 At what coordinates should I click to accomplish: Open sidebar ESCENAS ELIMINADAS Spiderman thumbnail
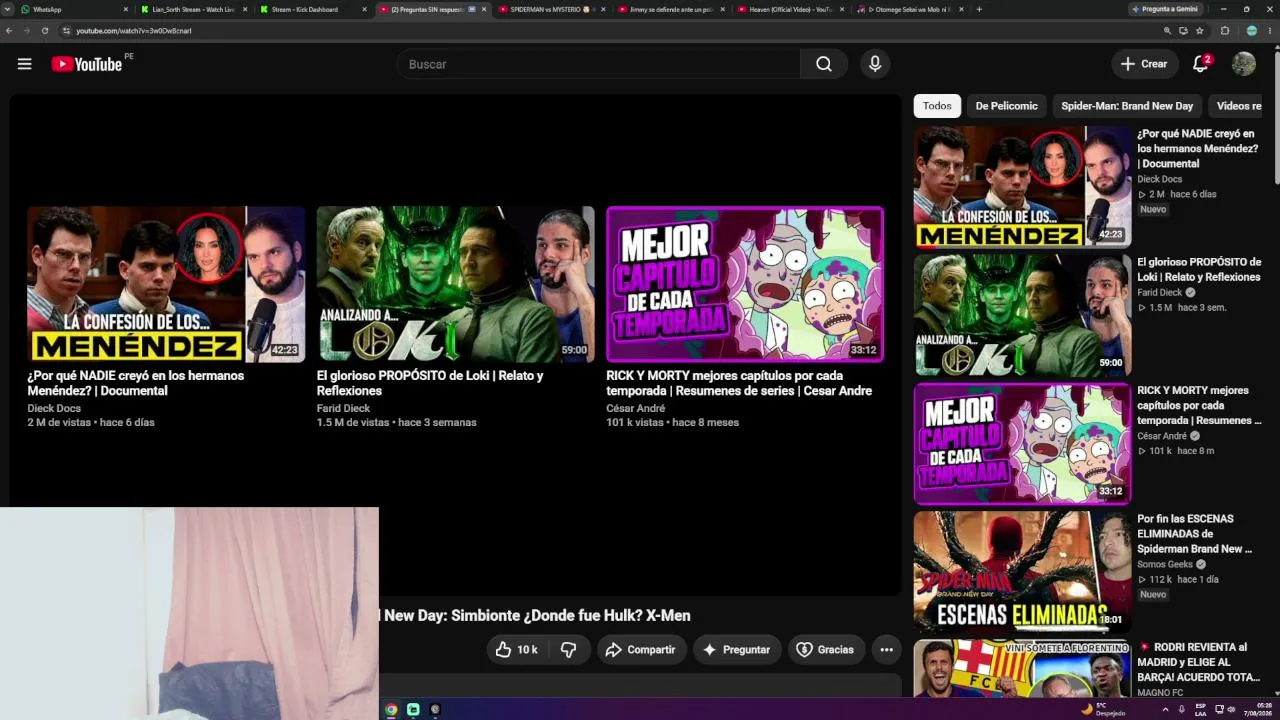coord(1023,572)
